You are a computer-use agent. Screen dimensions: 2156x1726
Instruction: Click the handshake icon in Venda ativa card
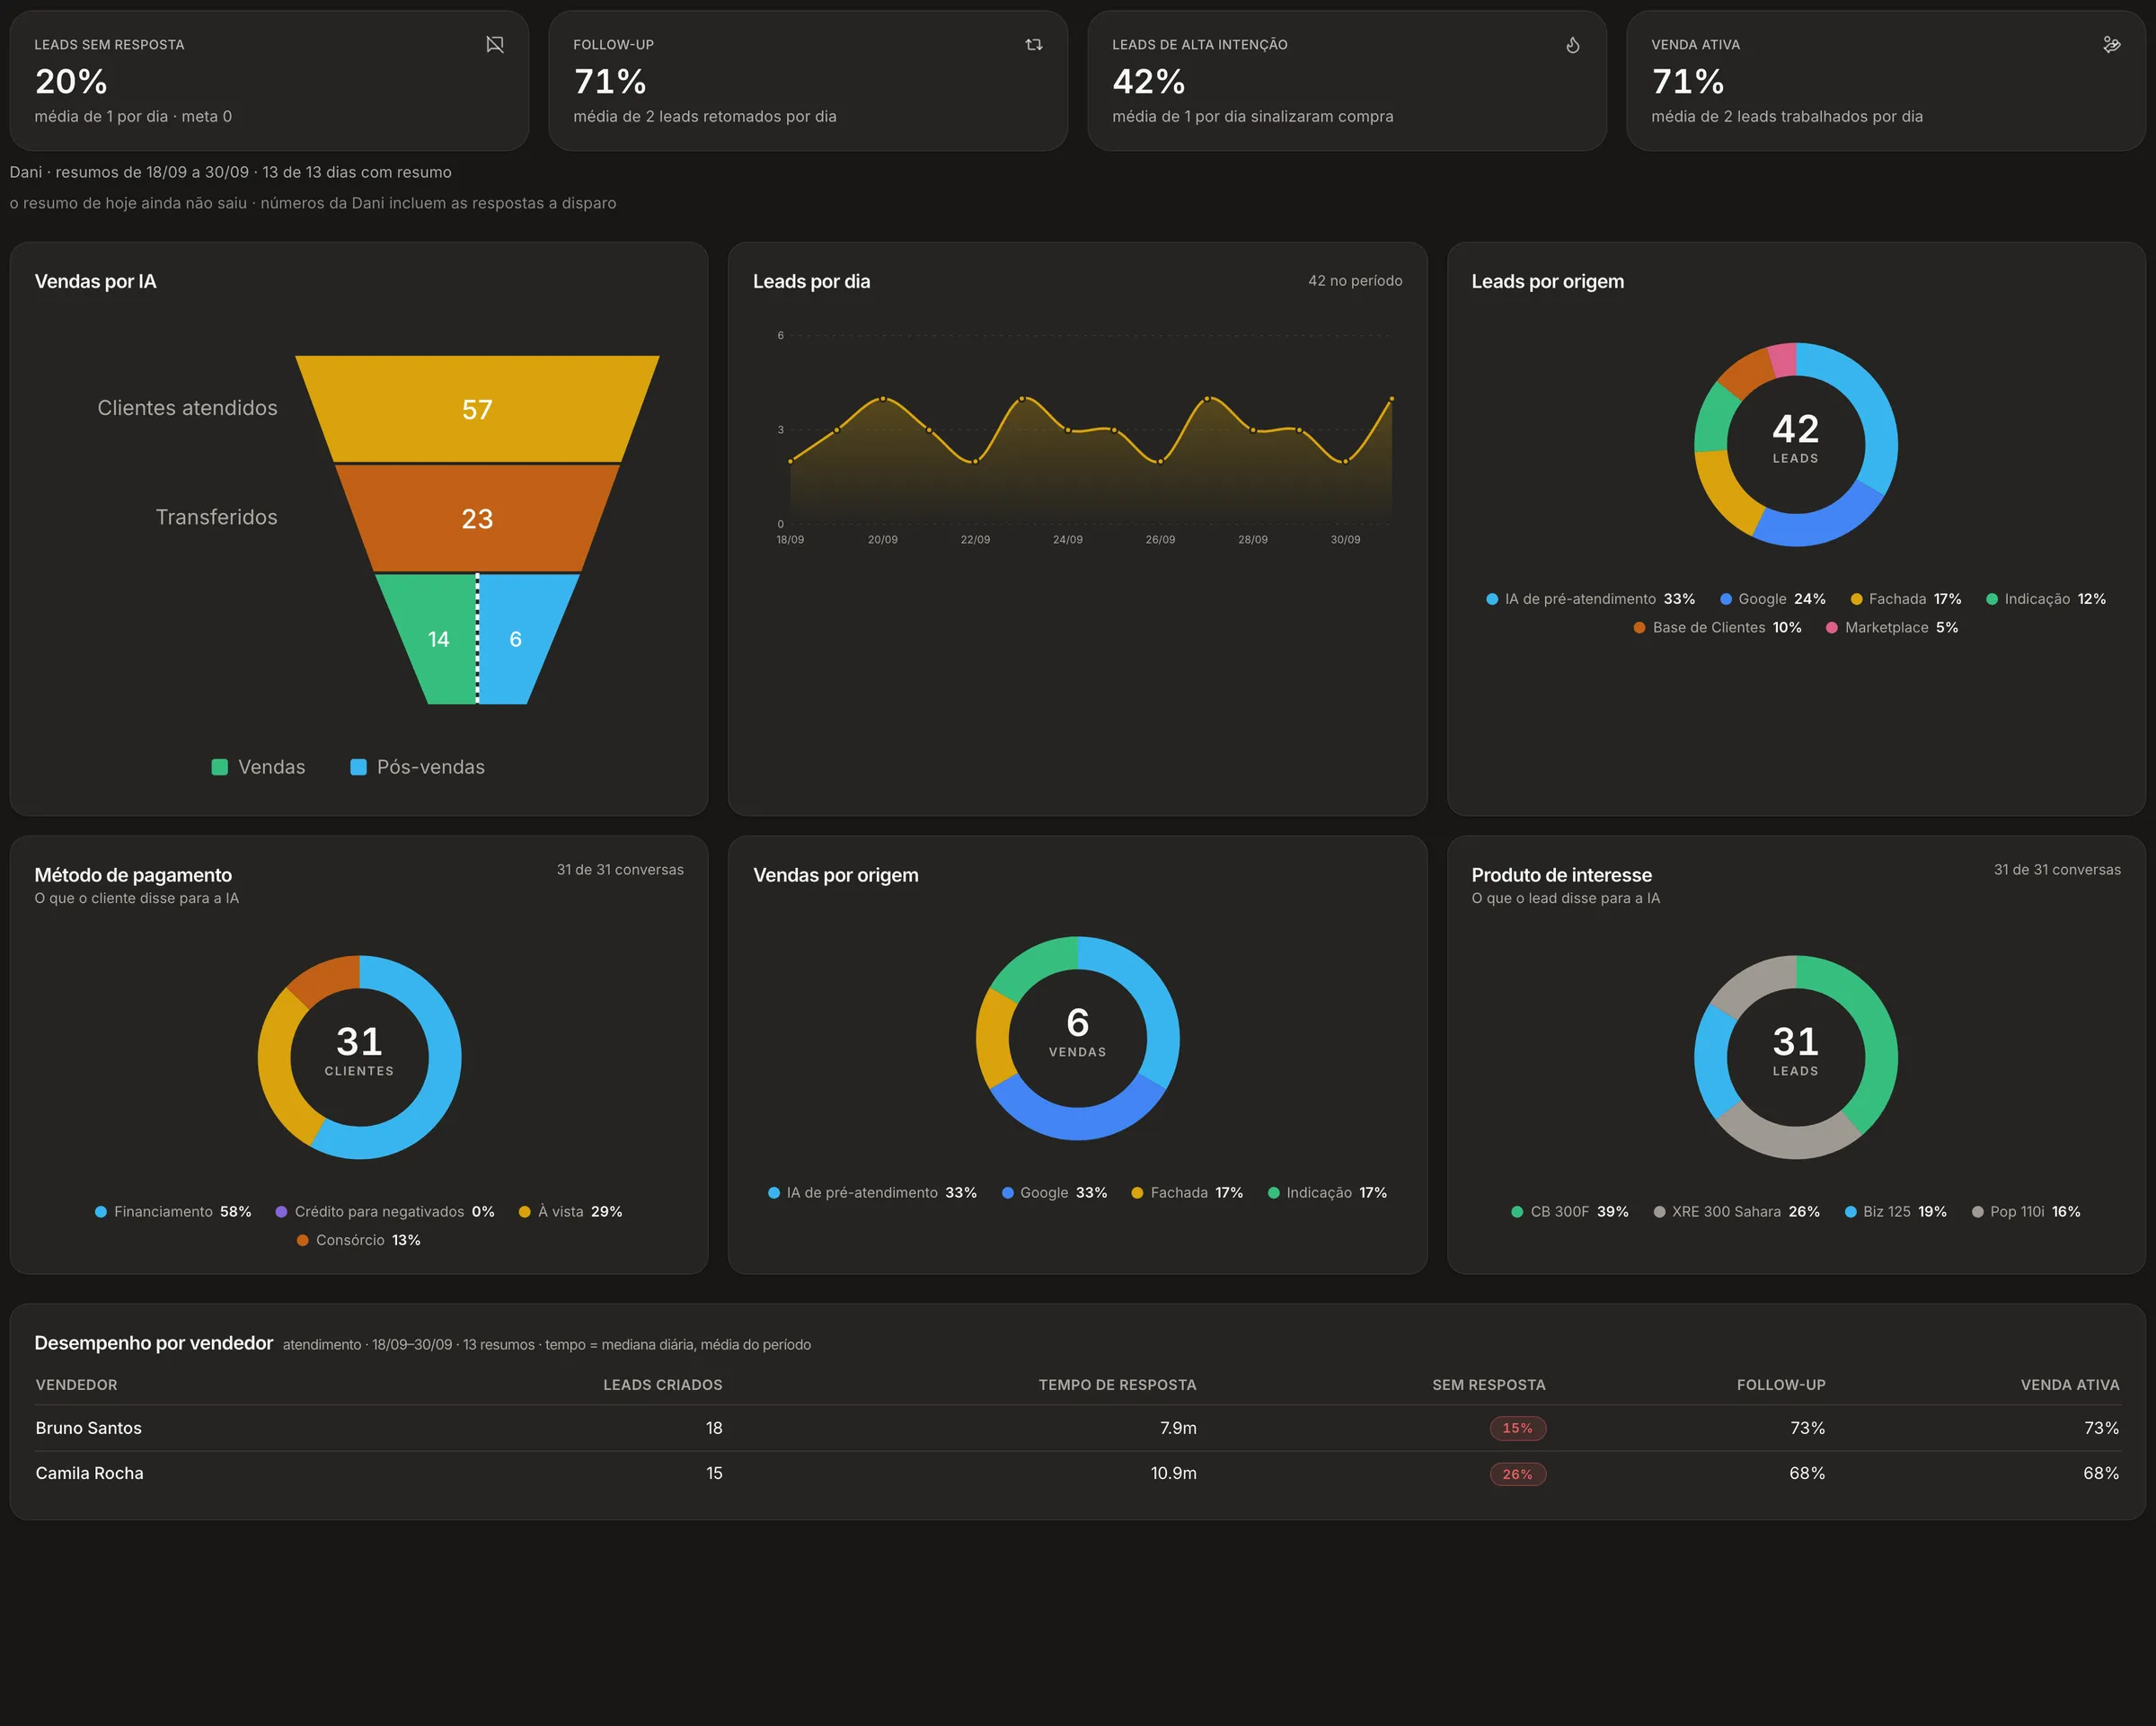pyautogui.click(x=2112, y=44)
